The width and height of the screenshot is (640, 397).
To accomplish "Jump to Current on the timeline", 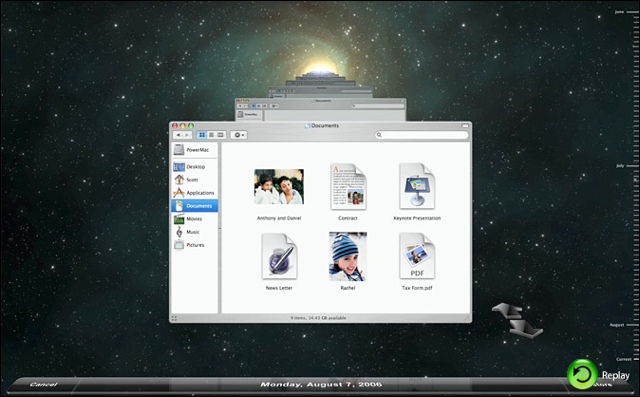I will (x=624, y=359).
